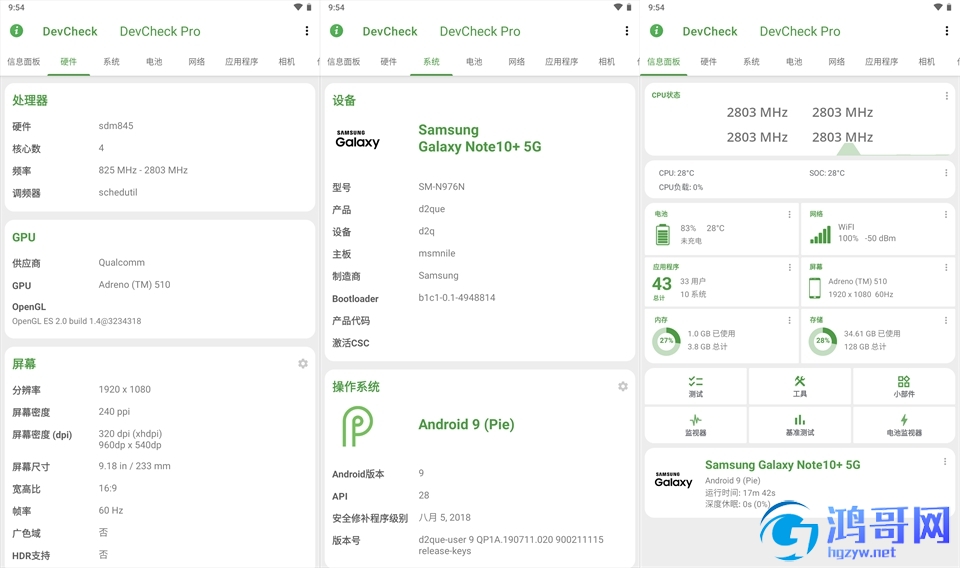Open the overflow menu in the right screen header
Image resolution: width=960 pixels, height=568 pixels.
[x=947, y=31]
